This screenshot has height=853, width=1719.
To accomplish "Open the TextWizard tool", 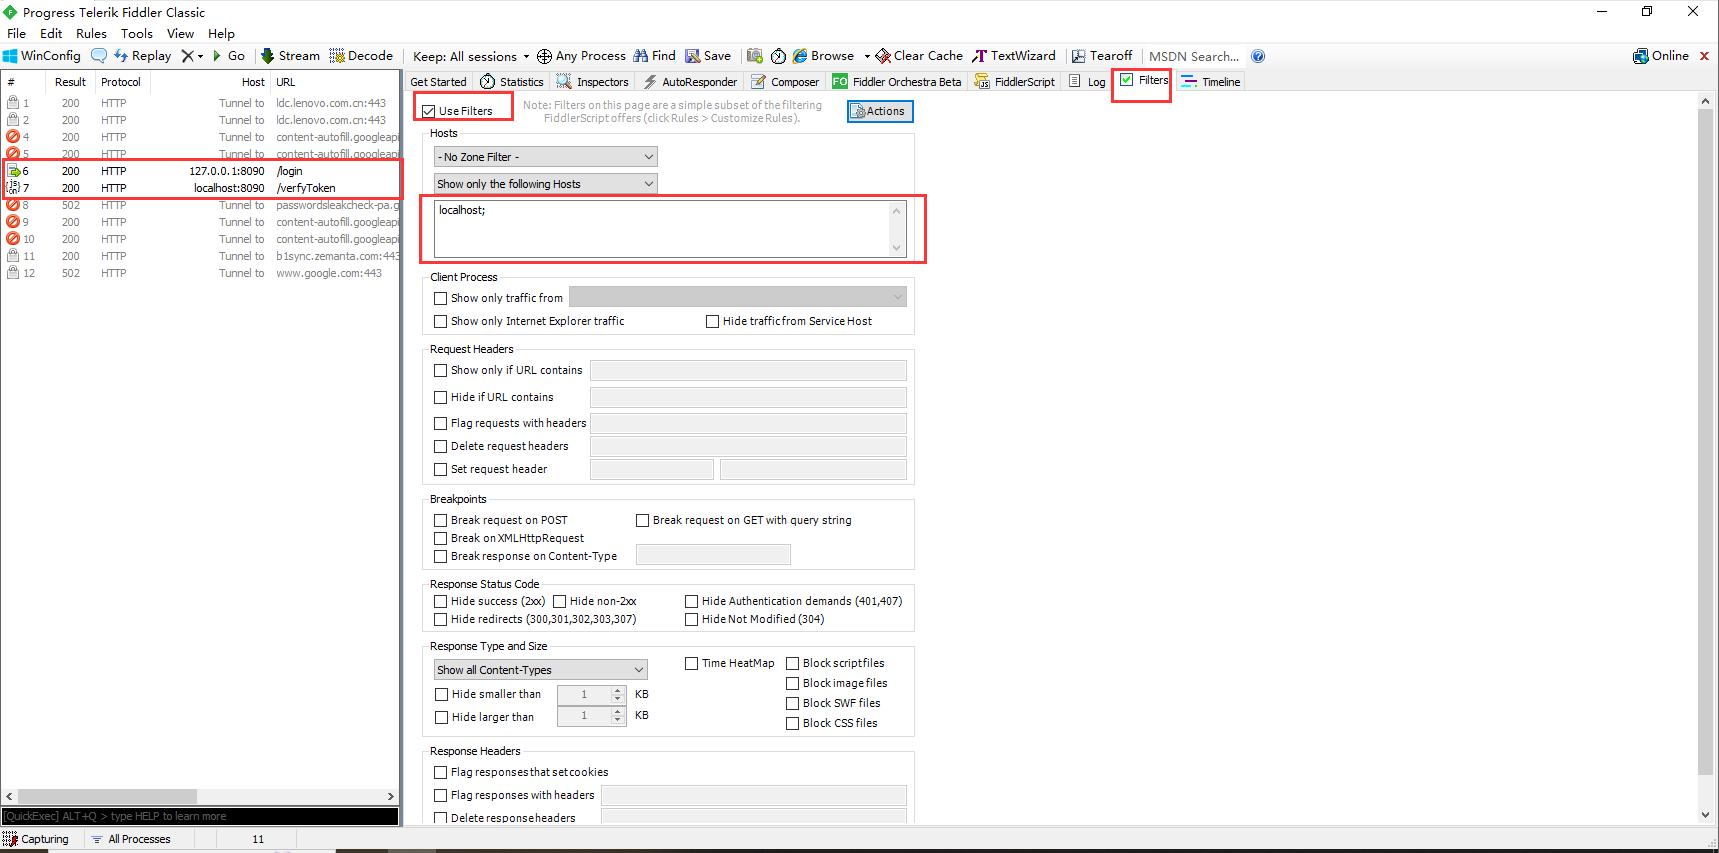I will 1014,56.
